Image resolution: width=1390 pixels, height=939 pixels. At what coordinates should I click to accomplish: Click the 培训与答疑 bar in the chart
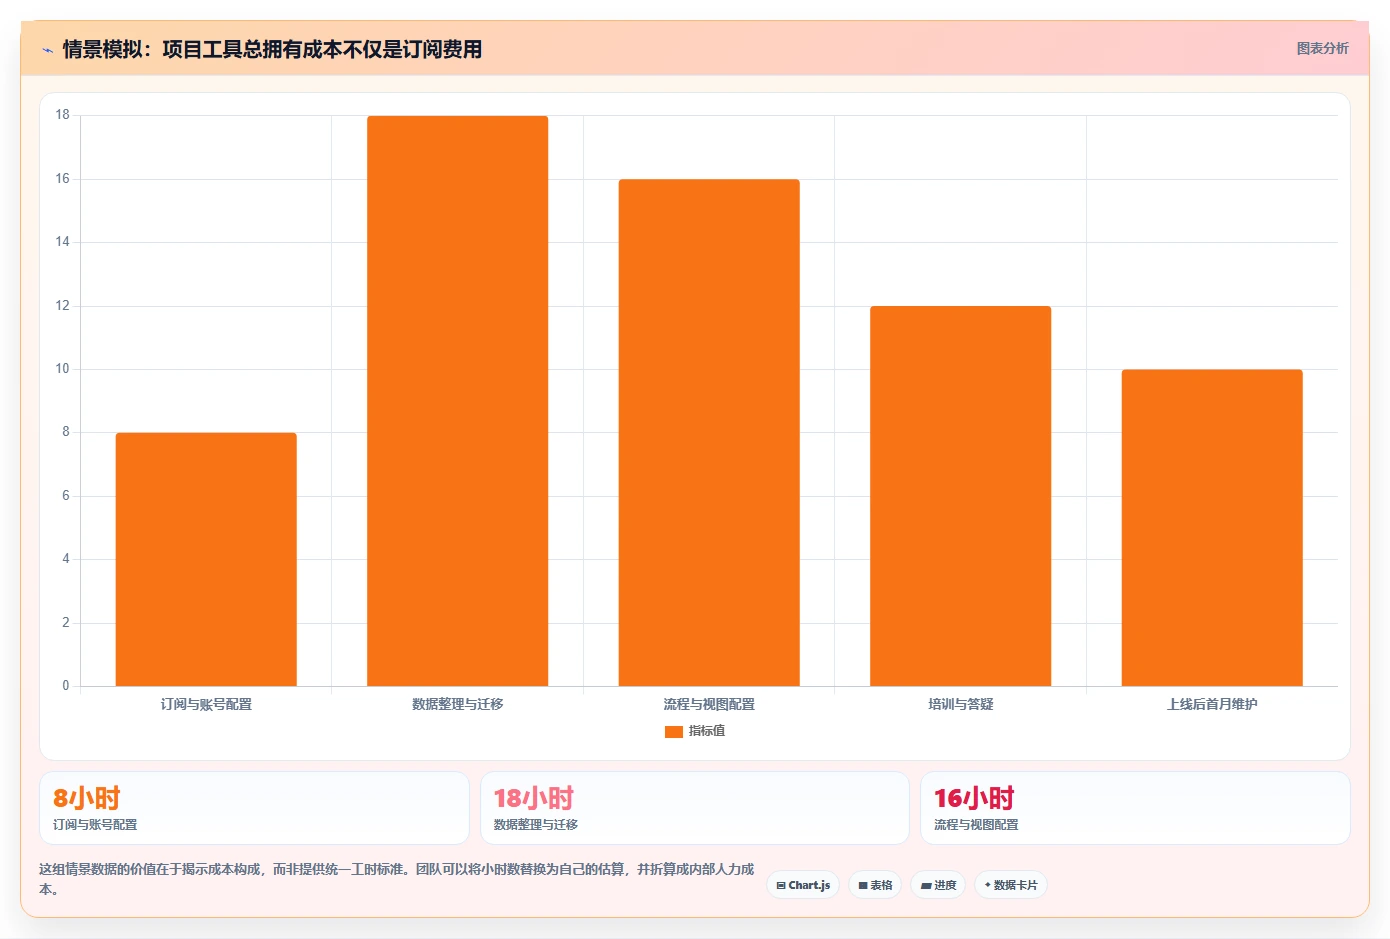(960, 496)
